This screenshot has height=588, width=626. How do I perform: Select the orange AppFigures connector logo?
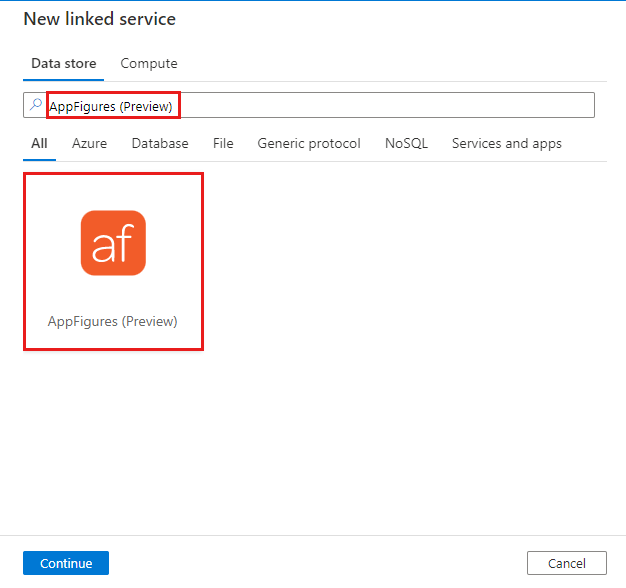pyautogui.click(x=113, y=243)
